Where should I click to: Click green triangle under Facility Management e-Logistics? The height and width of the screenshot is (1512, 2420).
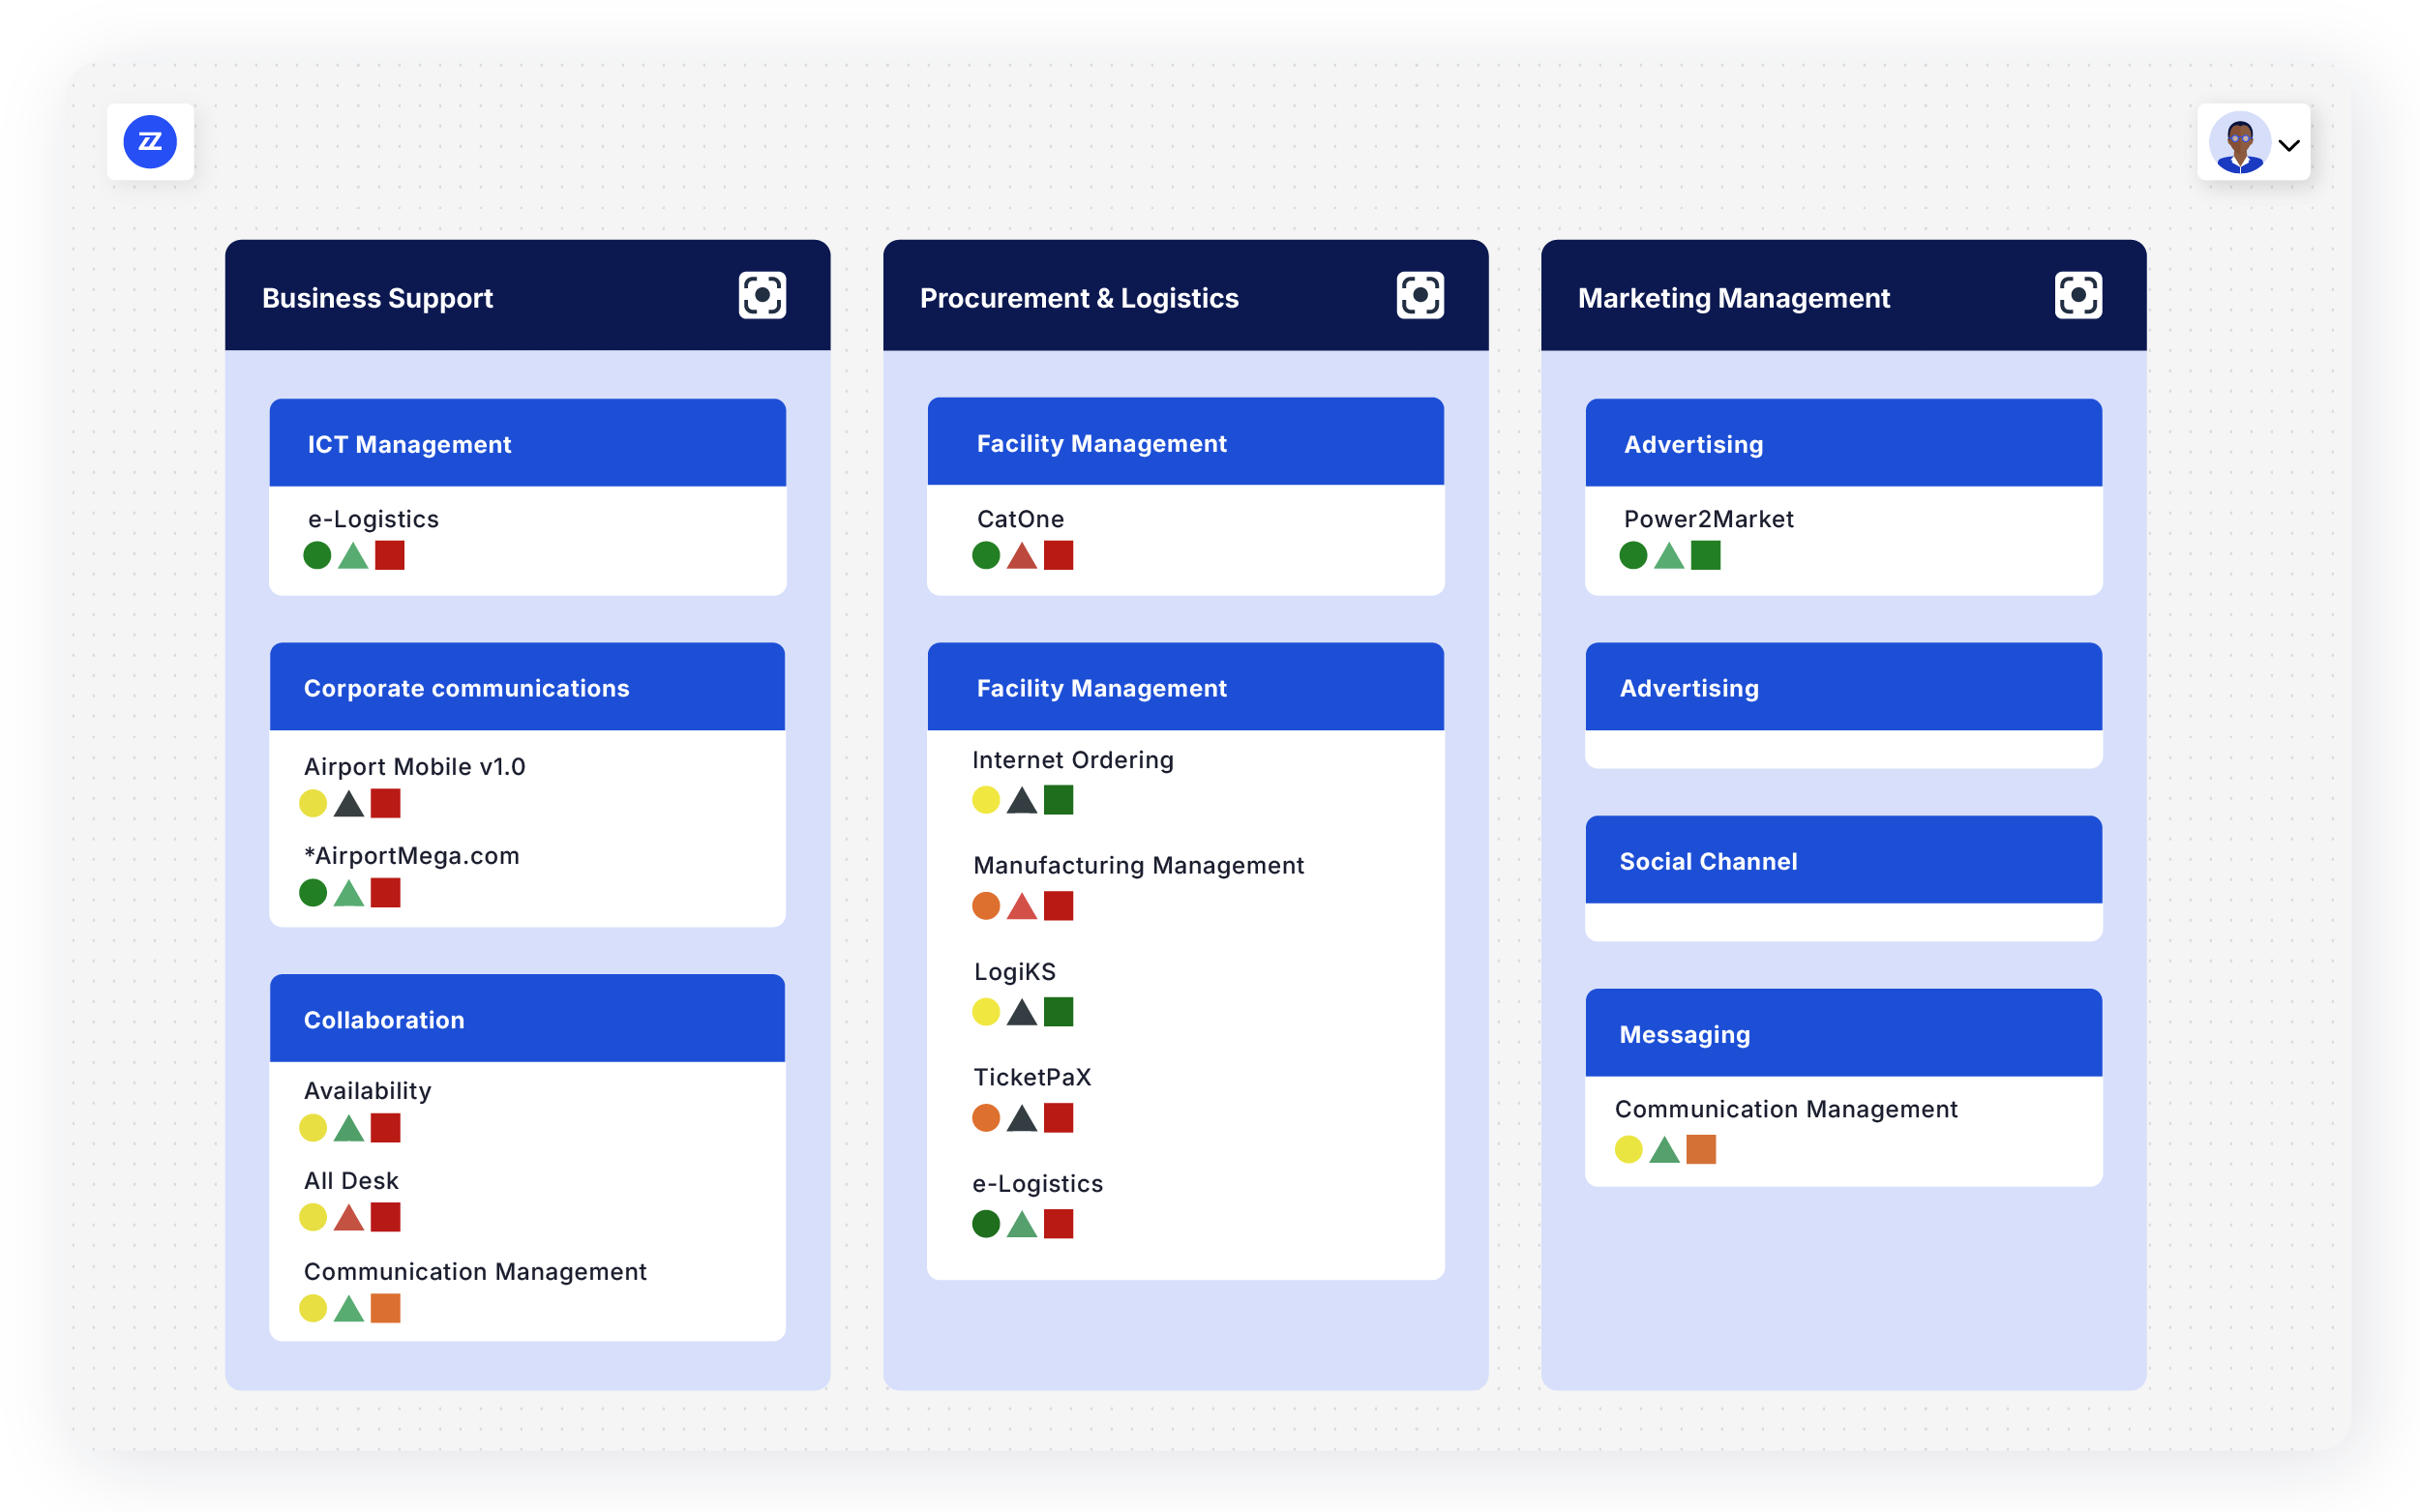1021,1224
